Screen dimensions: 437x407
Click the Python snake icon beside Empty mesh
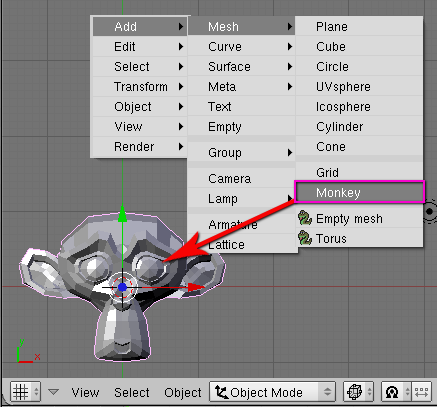click(305, 218)
